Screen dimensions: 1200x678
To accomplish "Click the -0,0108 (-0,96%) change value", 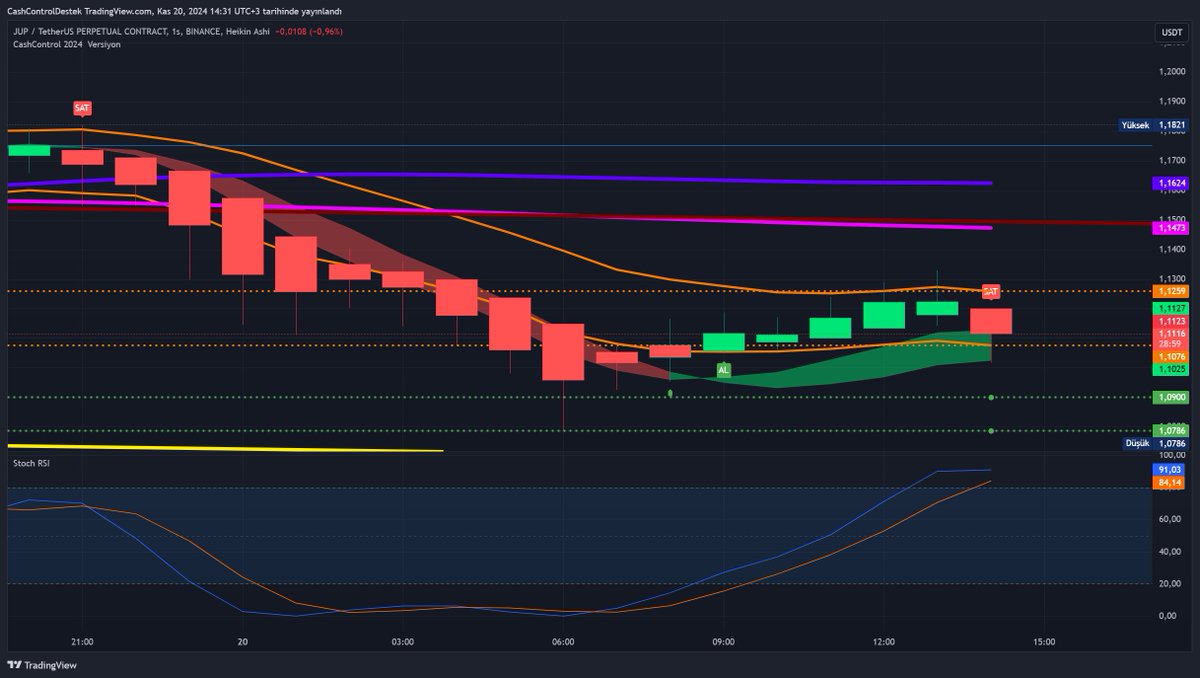I will [x=309, y=31].
